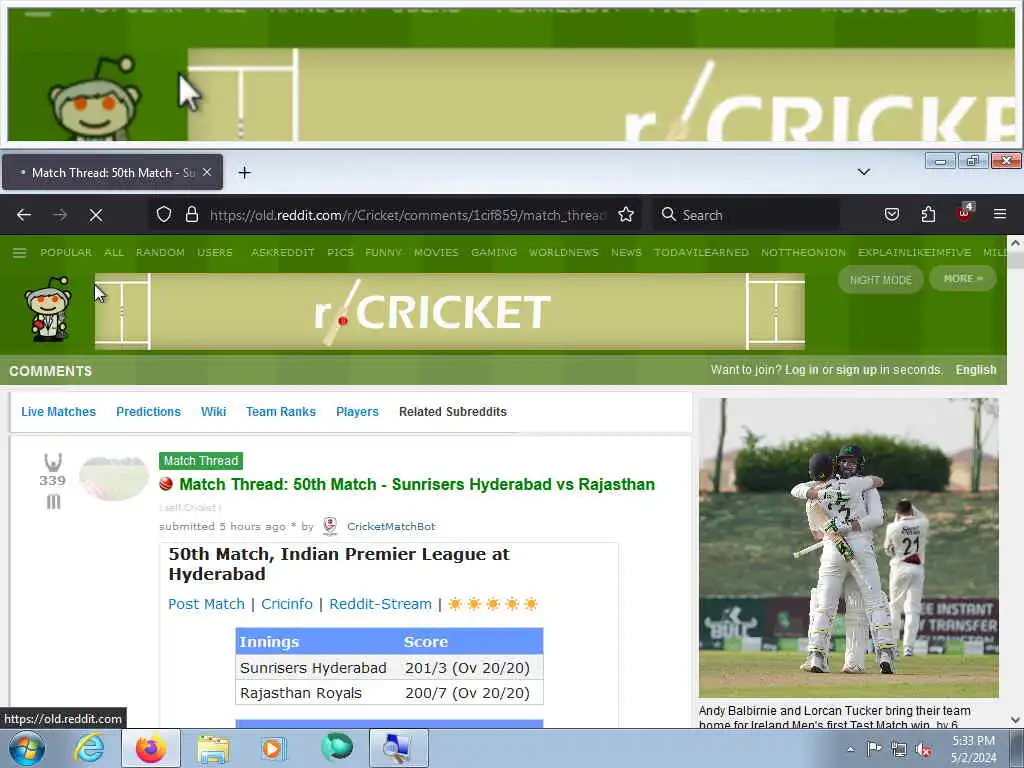The height and width of the screenshot is (768, 1024).
Task: Click Sunrisers Hyderabad score cell 201/3
Action: tap(468, 668)
